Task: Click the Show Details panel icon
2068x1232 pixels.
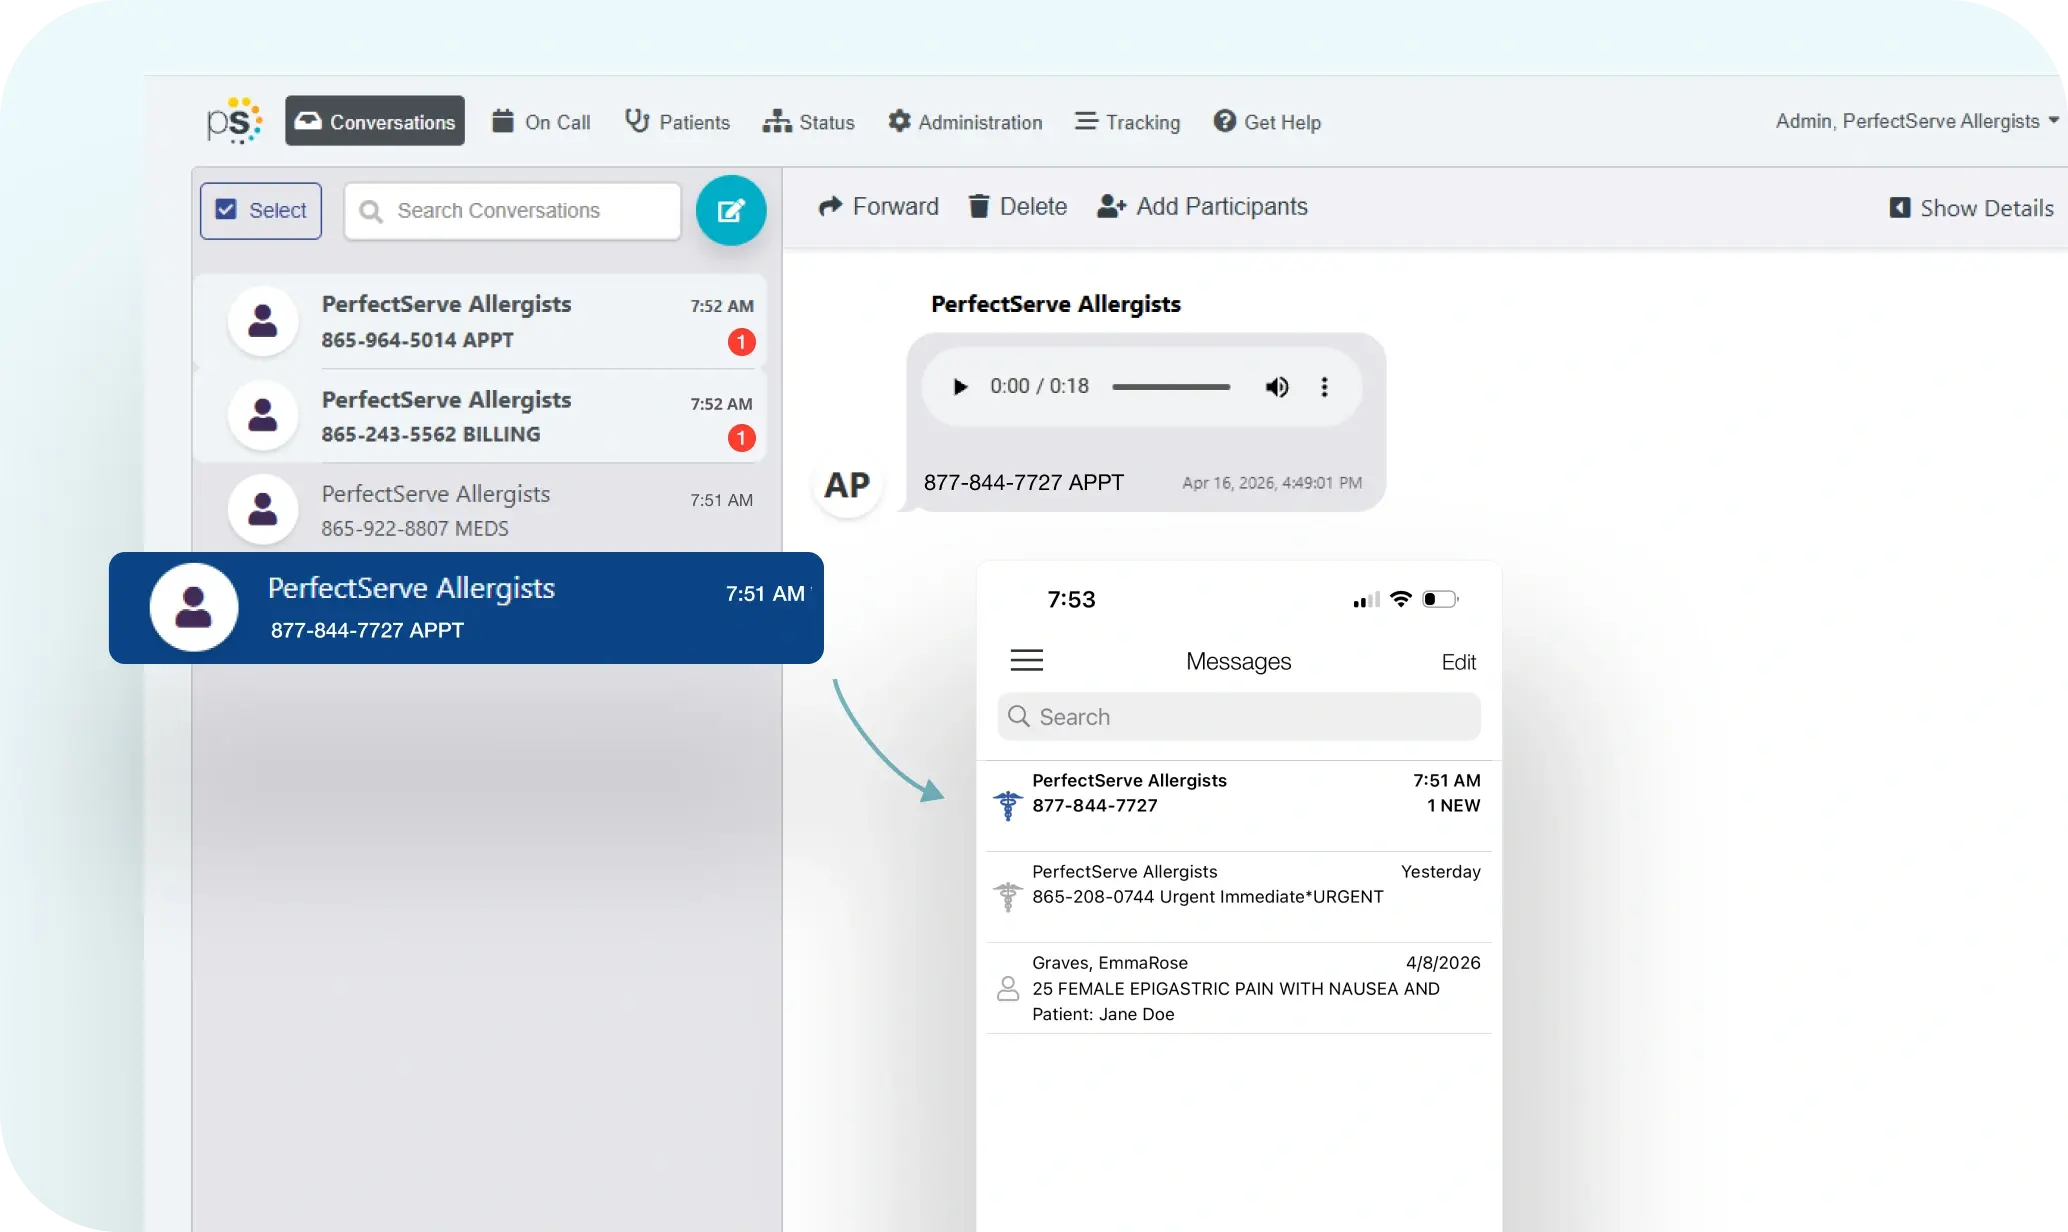Action: tap(1900, 208)
